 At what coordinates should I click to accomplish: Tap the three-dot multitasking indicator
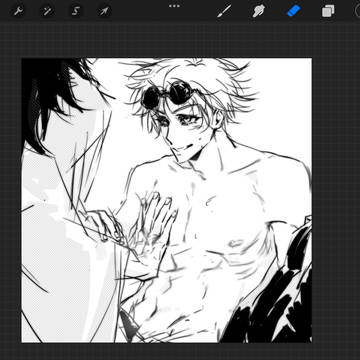click(174, 6)
